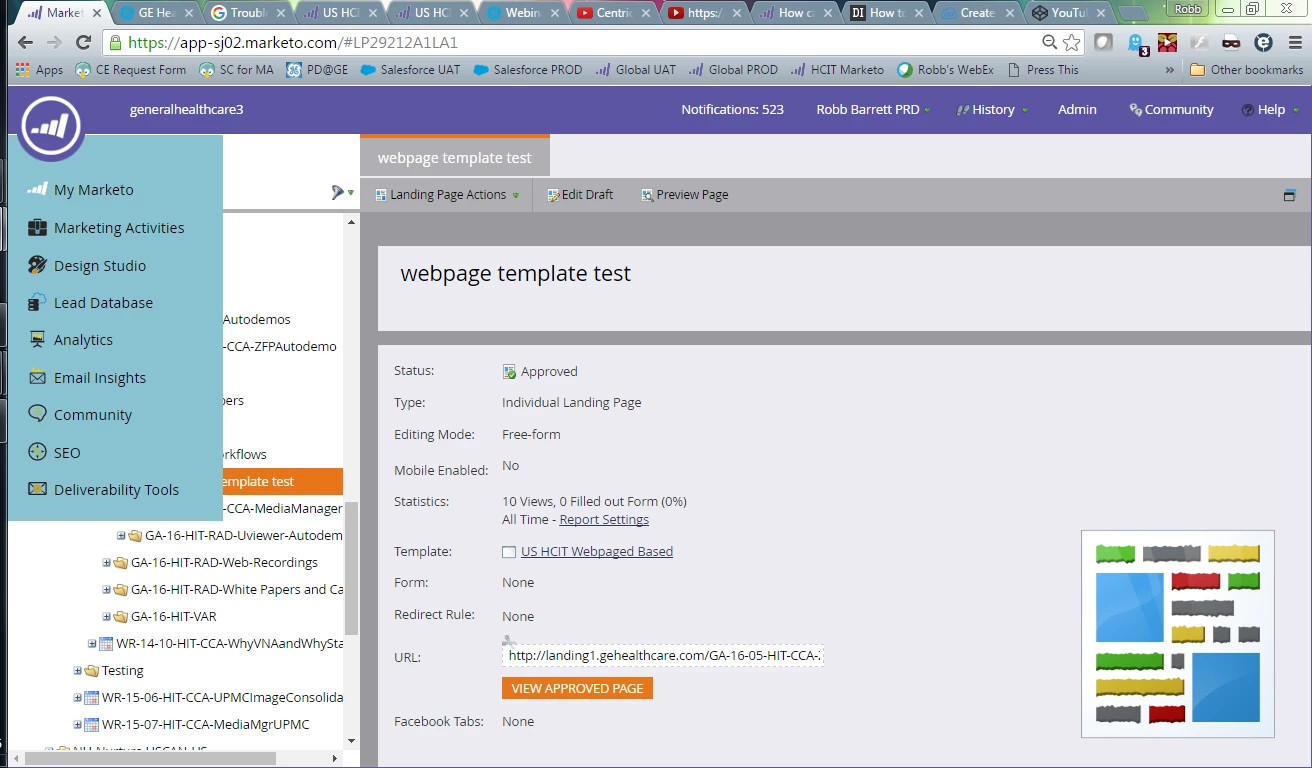Click browser back arrow
This screenshot has height=768, width=1312.
(x=25, y=43)
